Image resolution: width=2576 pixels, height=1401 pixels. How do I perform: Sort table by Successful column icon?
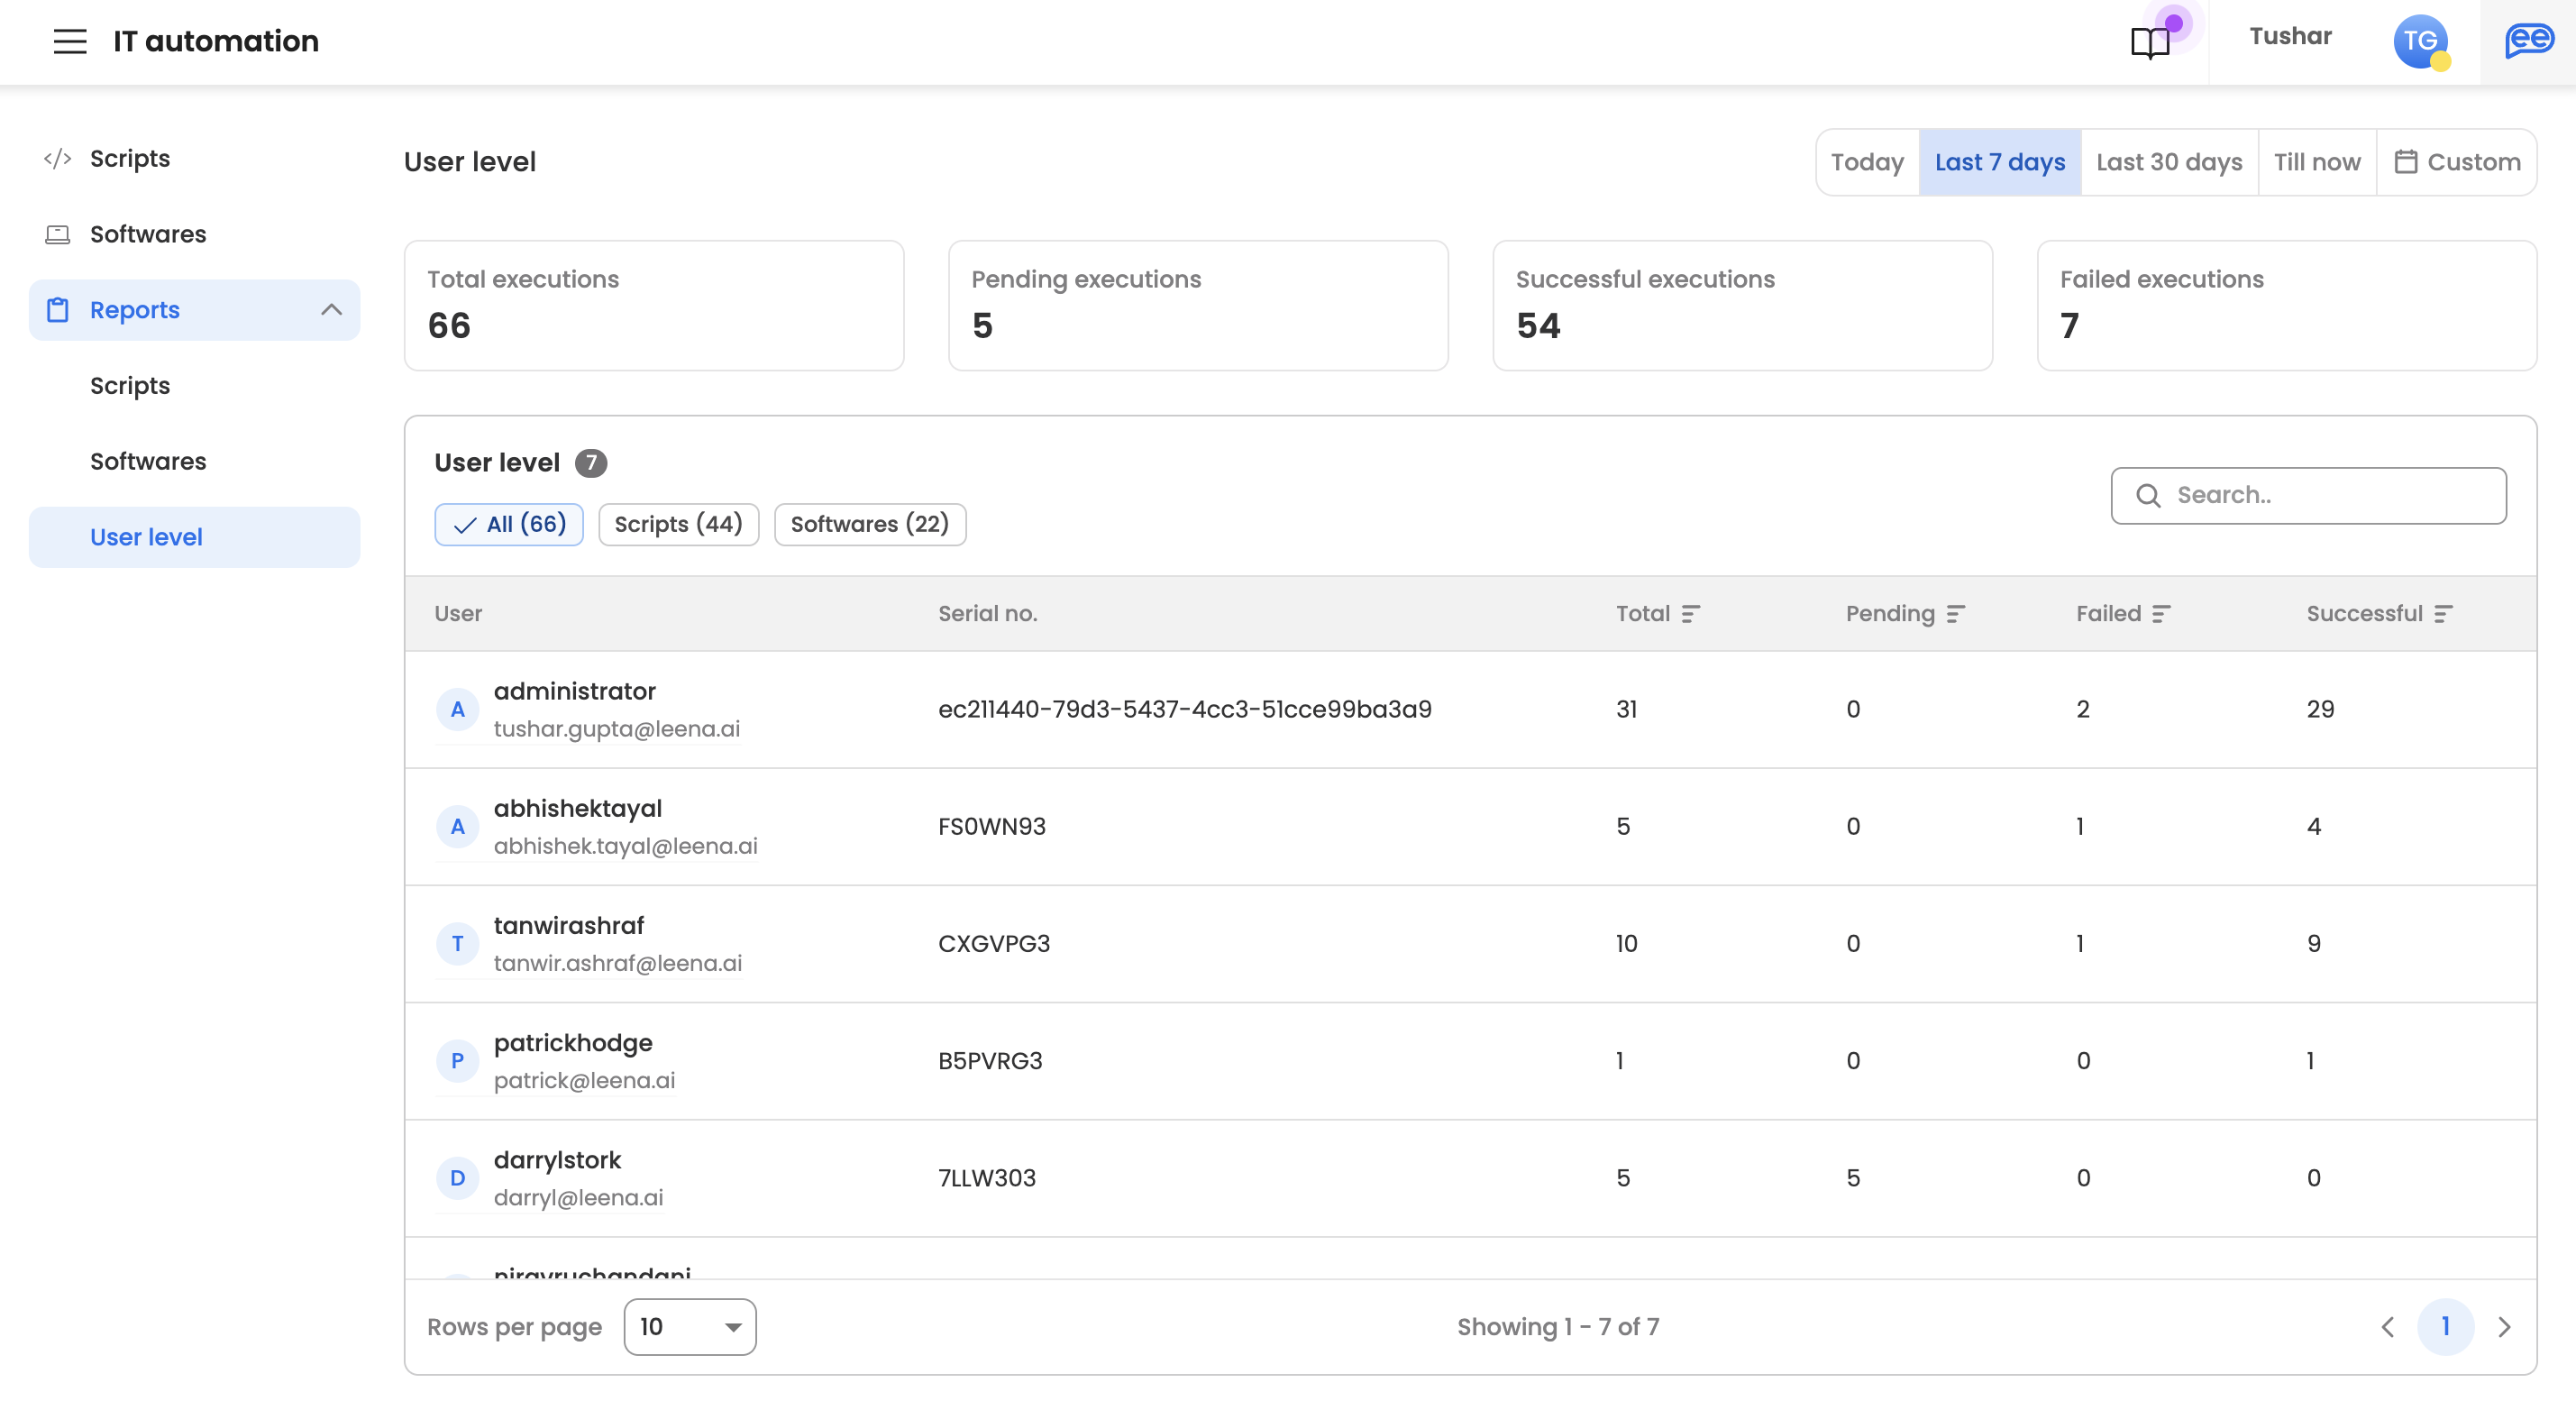2443,614
